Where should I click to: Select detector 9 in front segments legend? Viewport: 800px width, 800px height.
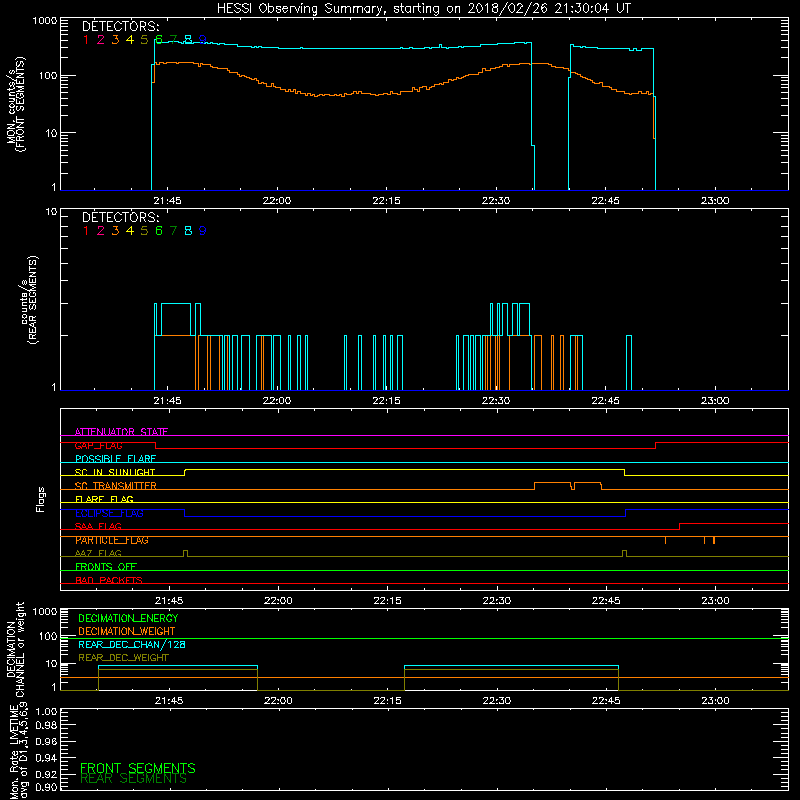[x=203, y=39]
